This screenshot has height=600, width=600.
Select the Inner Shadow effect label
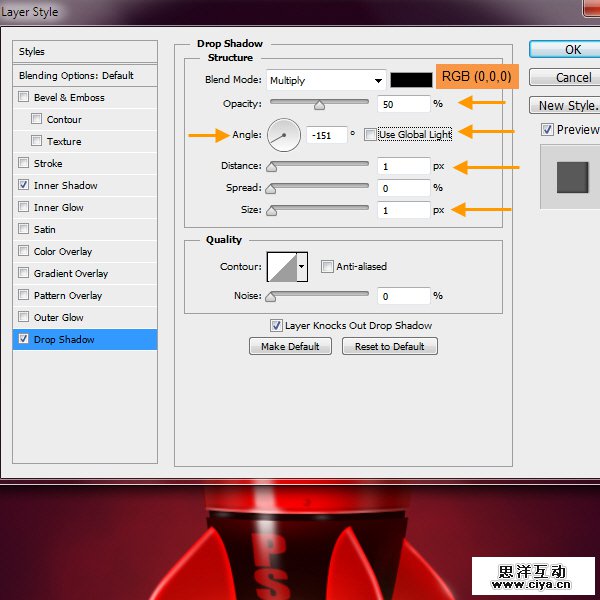[65, 186]
